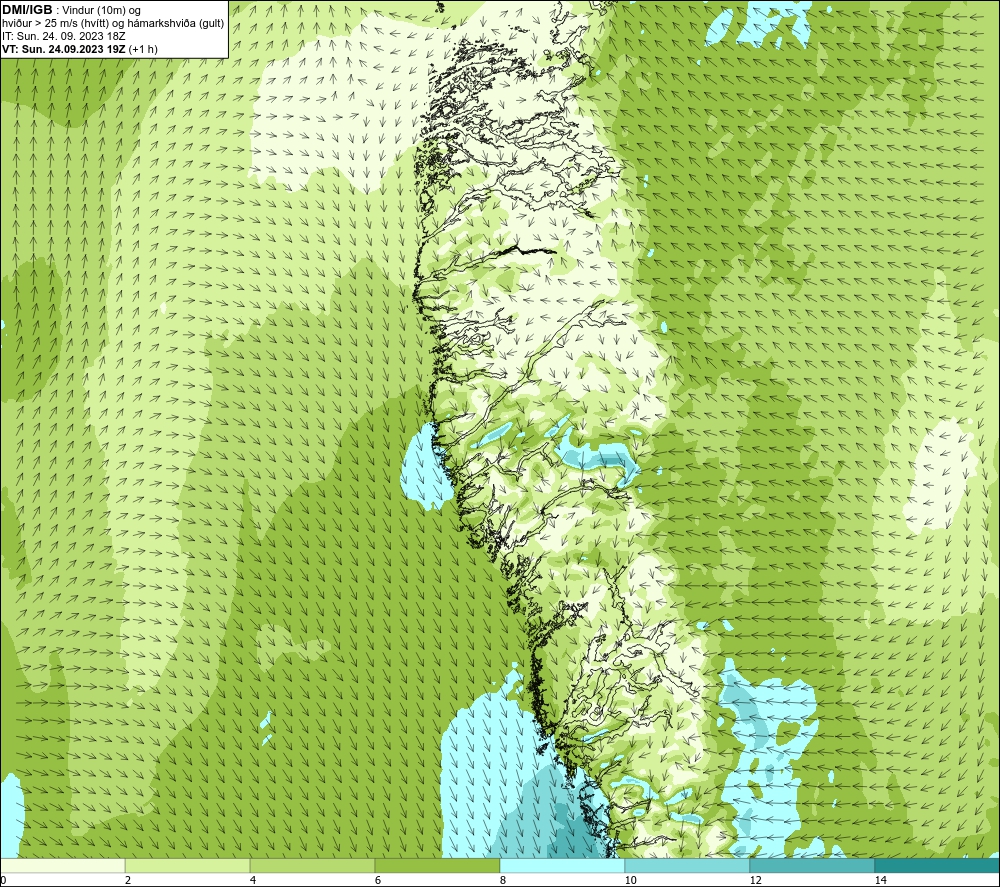Click the green 4–6 colorbar segment

click(312, 866)
